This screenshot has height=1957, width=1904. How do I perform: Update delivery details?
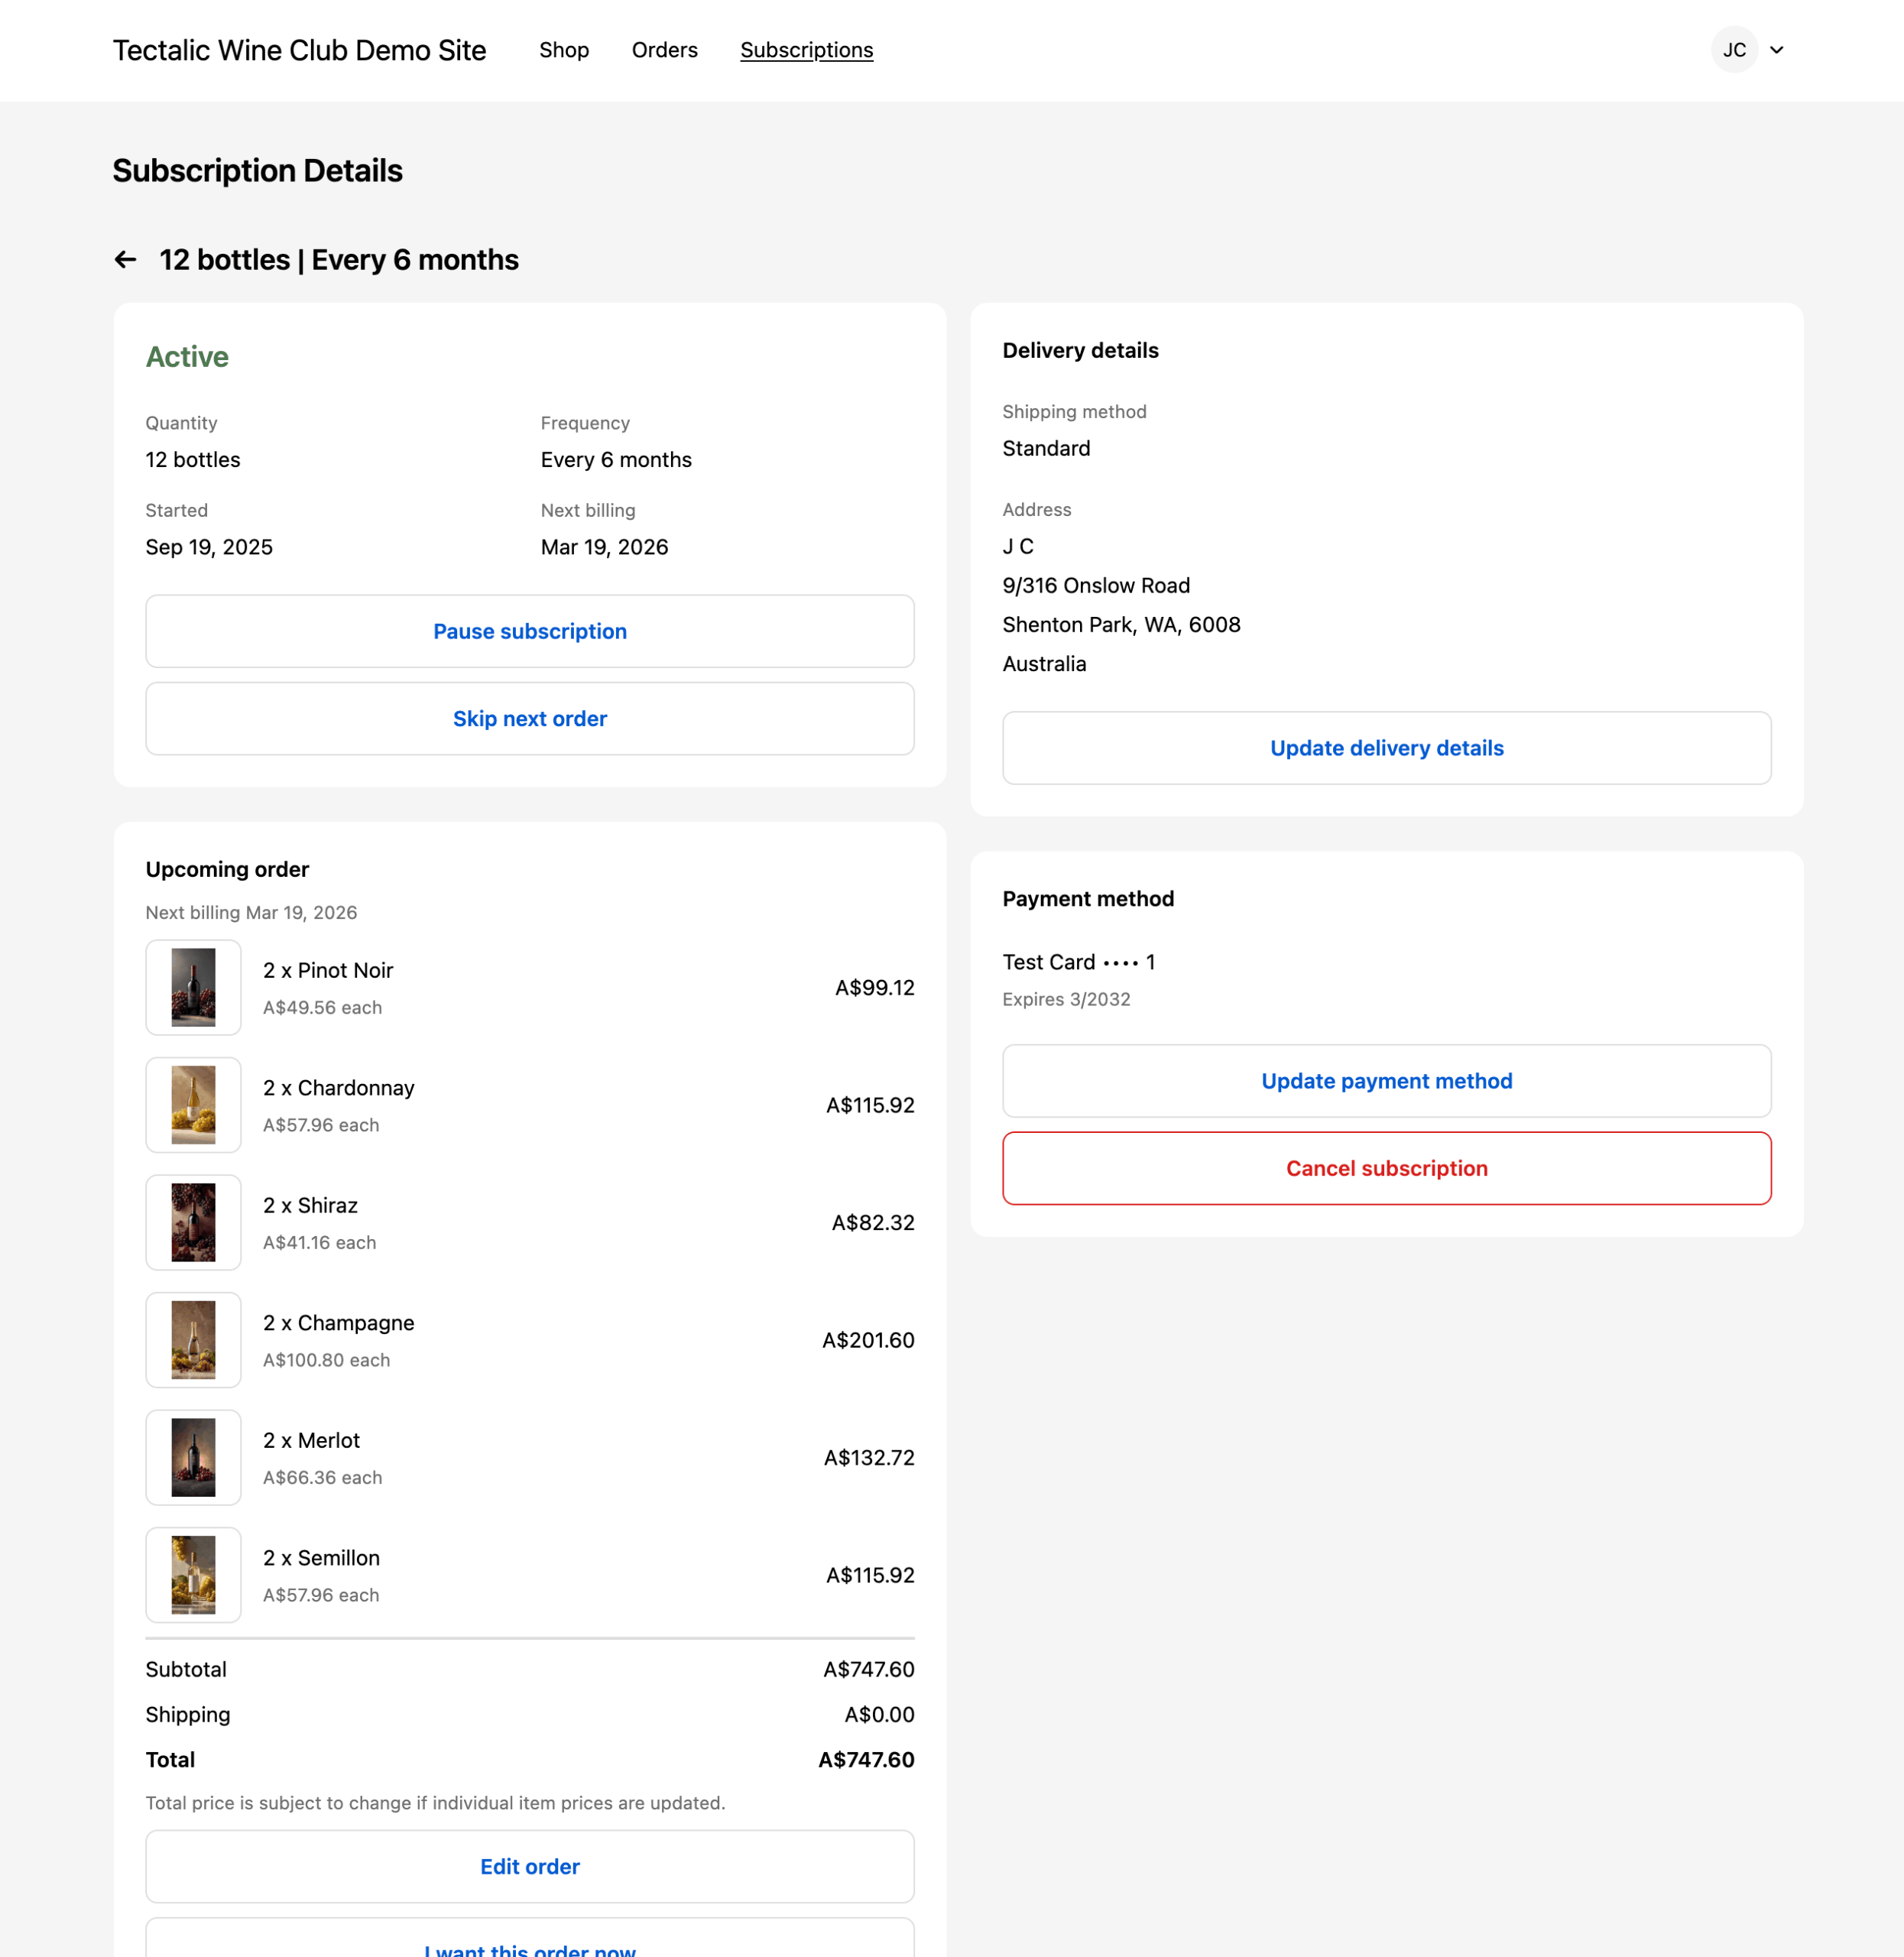click(1386, 747)
